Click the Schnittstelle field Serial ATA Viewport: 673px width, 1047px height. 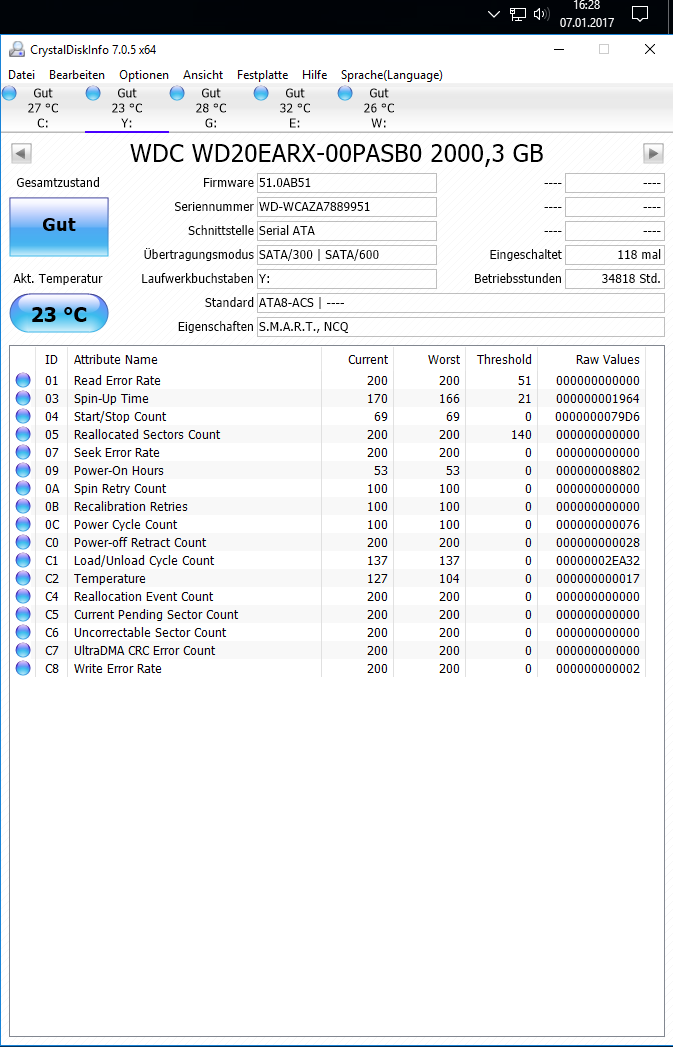[347, 231]
